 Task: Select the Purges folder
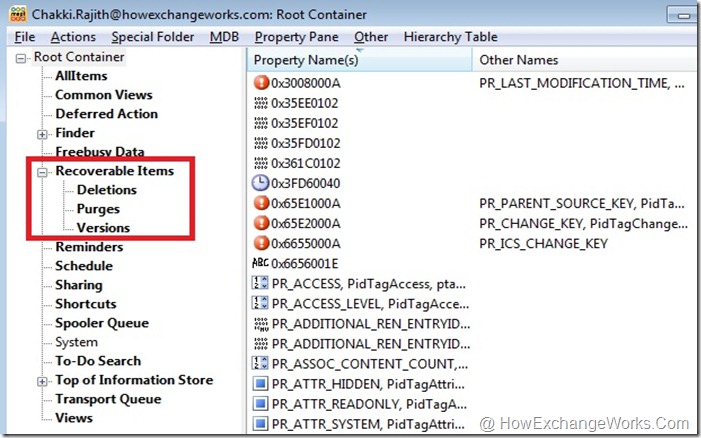coord(98,209)
